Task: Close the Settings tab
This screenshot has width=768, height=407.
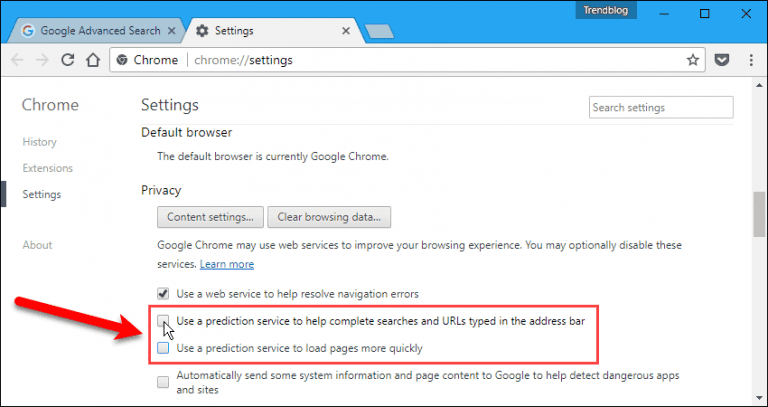Action: point(348,31)
